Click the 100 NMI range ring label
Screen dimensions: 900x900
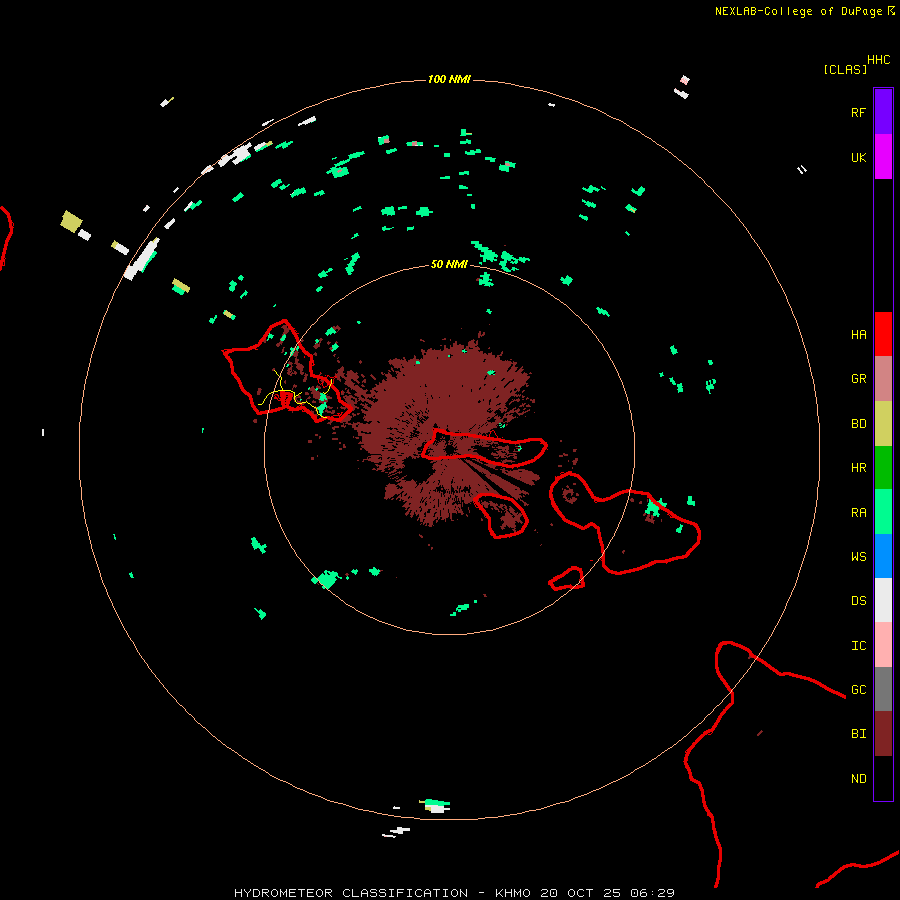(449, 79)
